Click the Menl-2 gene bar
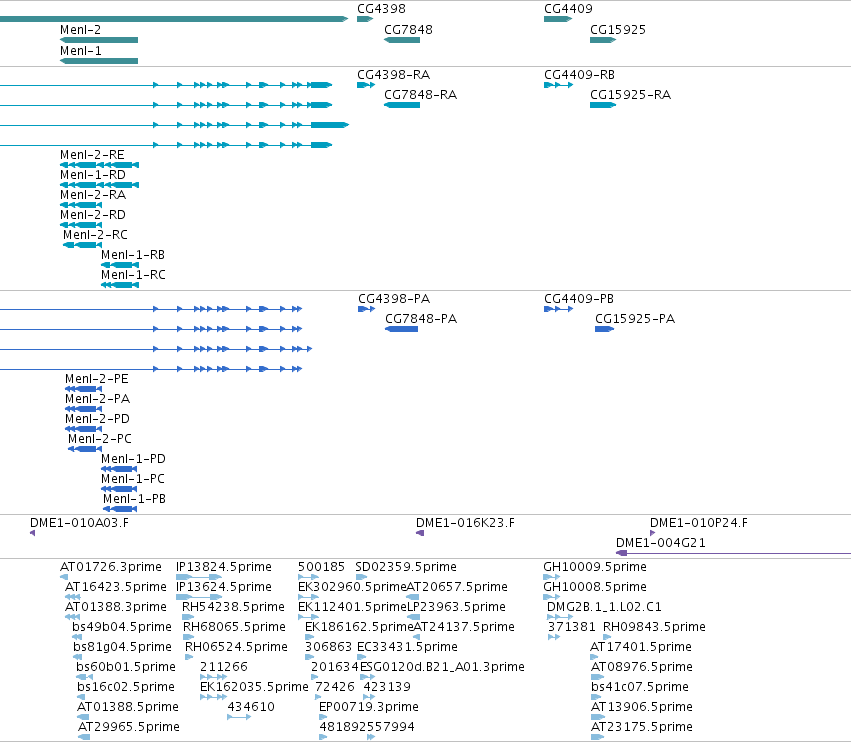 [99, 40]
